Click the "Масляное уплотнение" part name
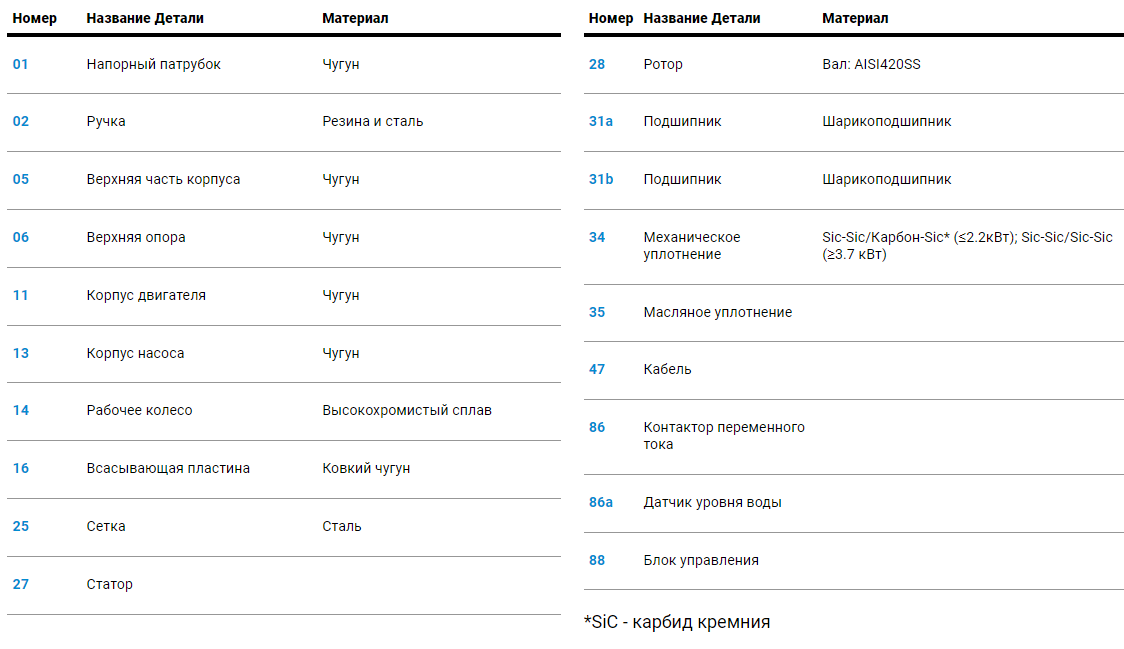 coord(718,312)
